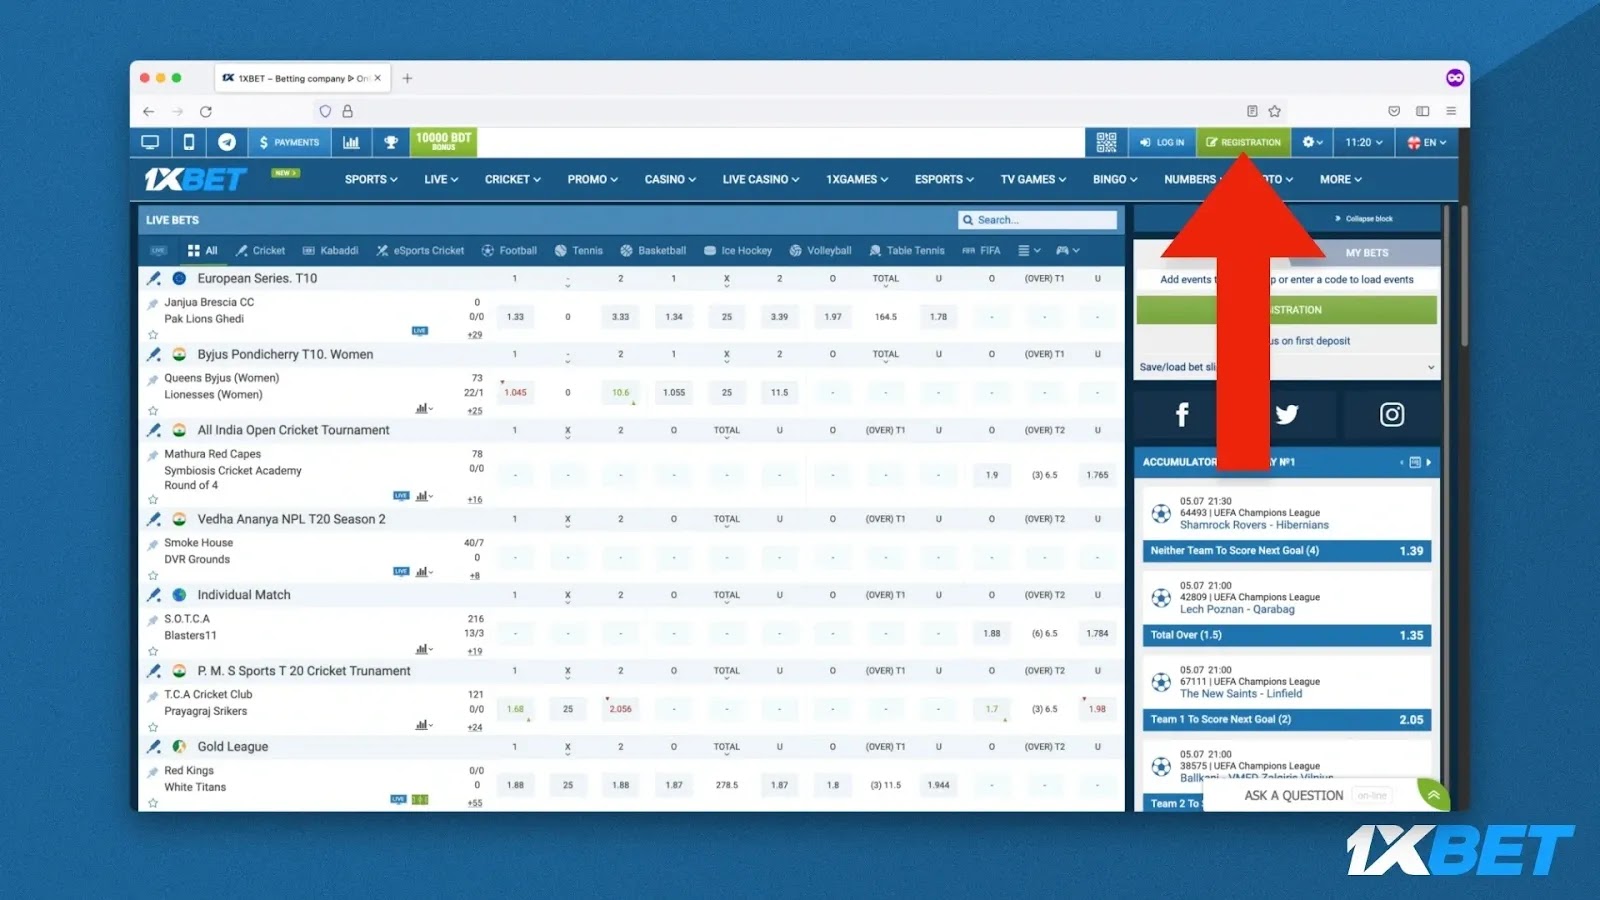Open the browser hamburger menu
This screenshot has height=900, width=1600.
pyautogui.click(x=1451, y=111)
